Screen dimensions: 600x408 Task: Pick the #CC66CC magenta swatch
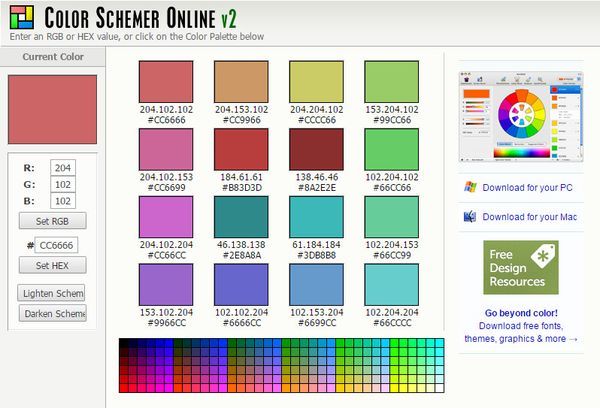(166, 217)
